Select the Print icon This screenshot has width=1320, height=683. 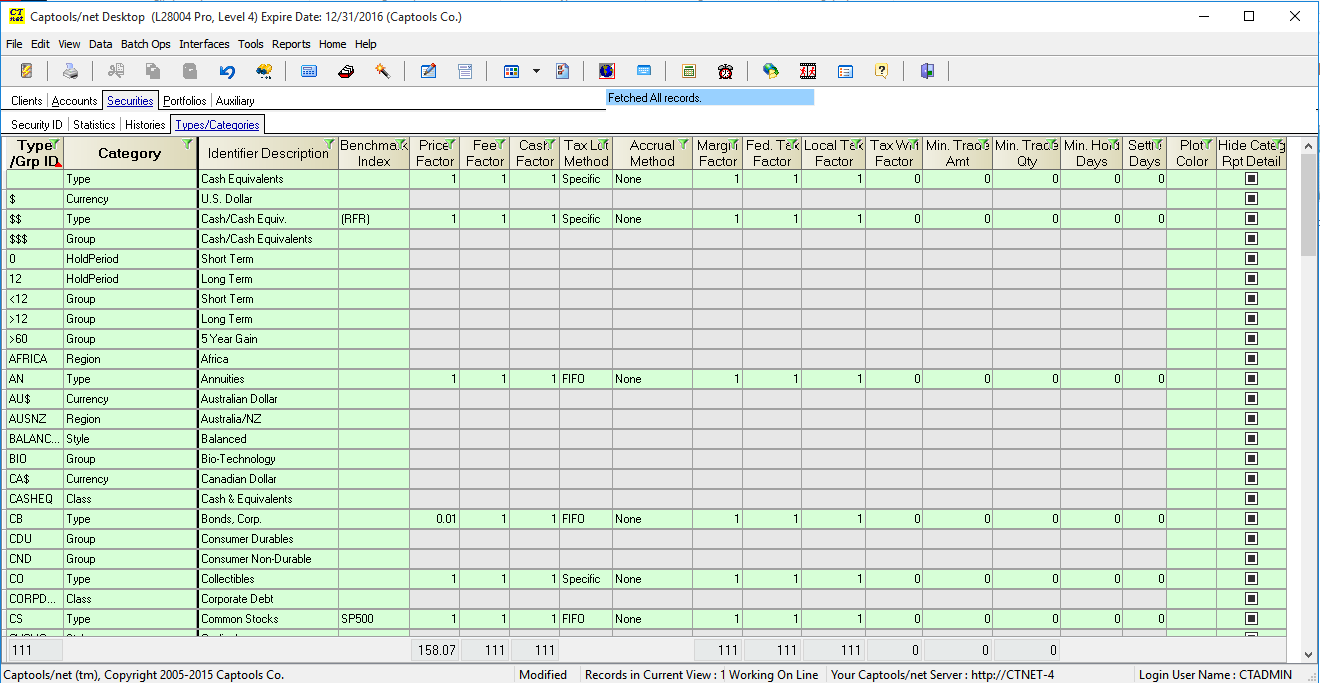[x=70, y=70]
